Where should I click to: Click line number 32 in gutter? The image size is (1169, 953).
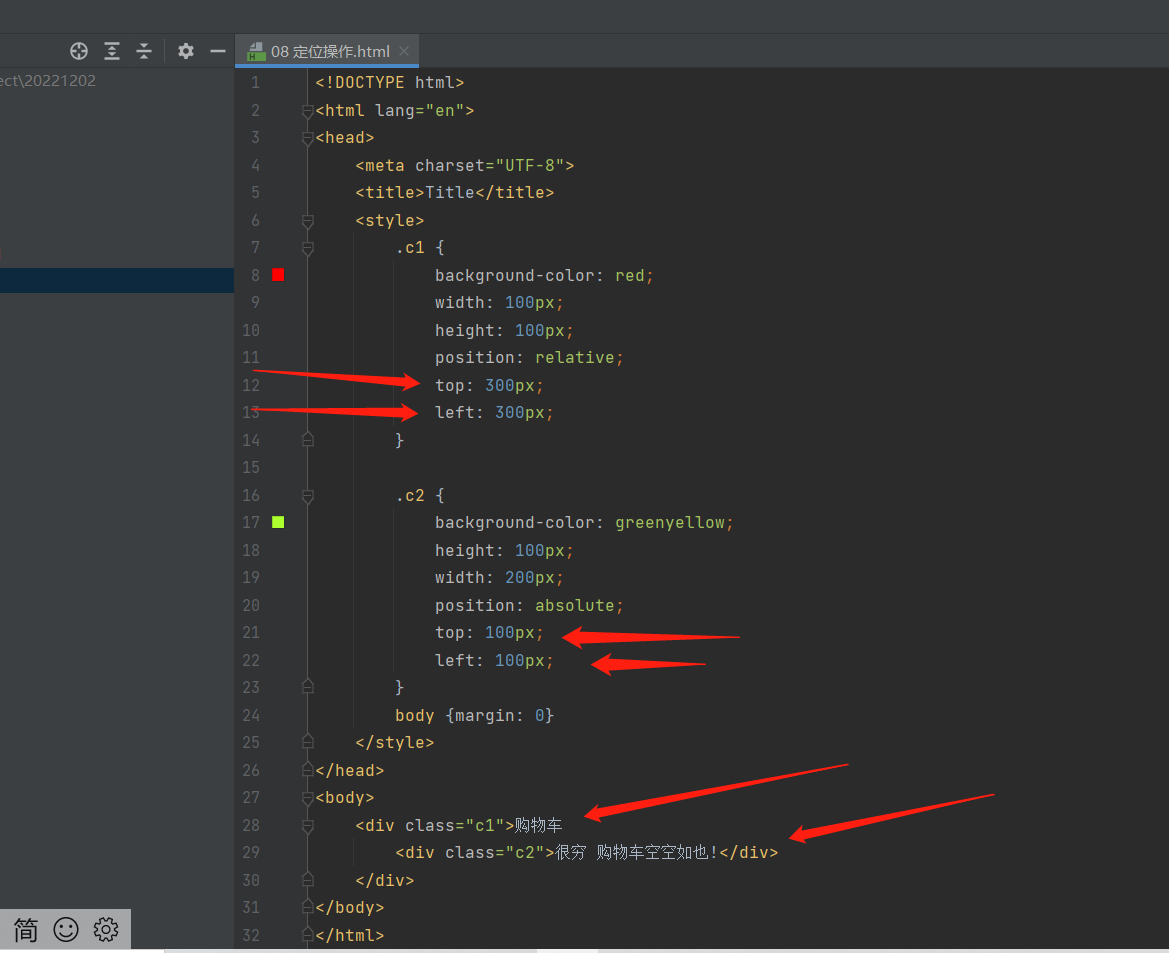pos(250,935)
